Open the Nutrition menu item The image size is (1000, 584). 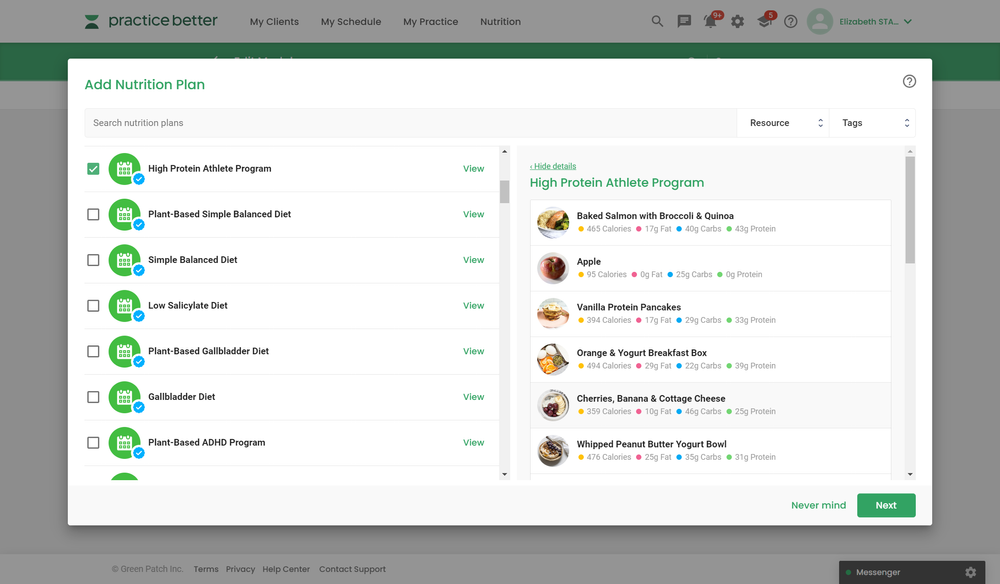point(500,21)
